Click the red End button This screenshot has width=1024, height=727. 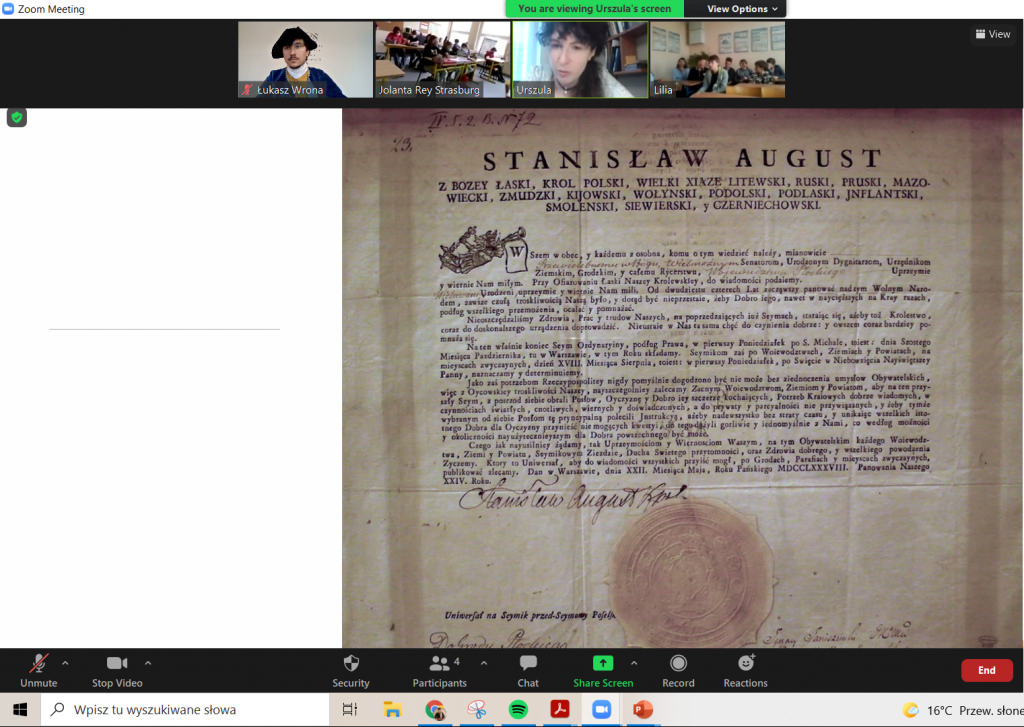[986, 670]
